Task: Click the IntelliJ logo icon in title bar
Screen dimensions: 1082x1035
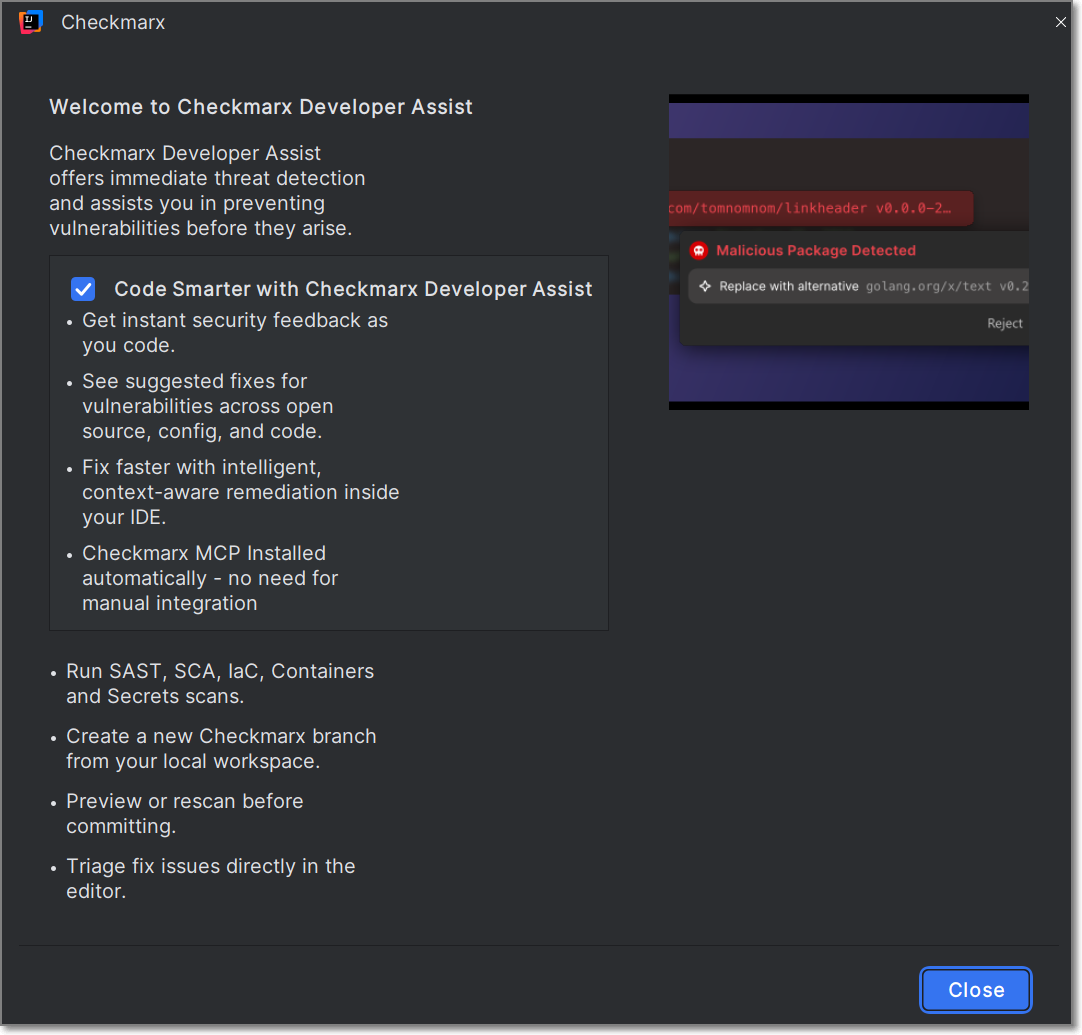Action: (x=30, y=22)
